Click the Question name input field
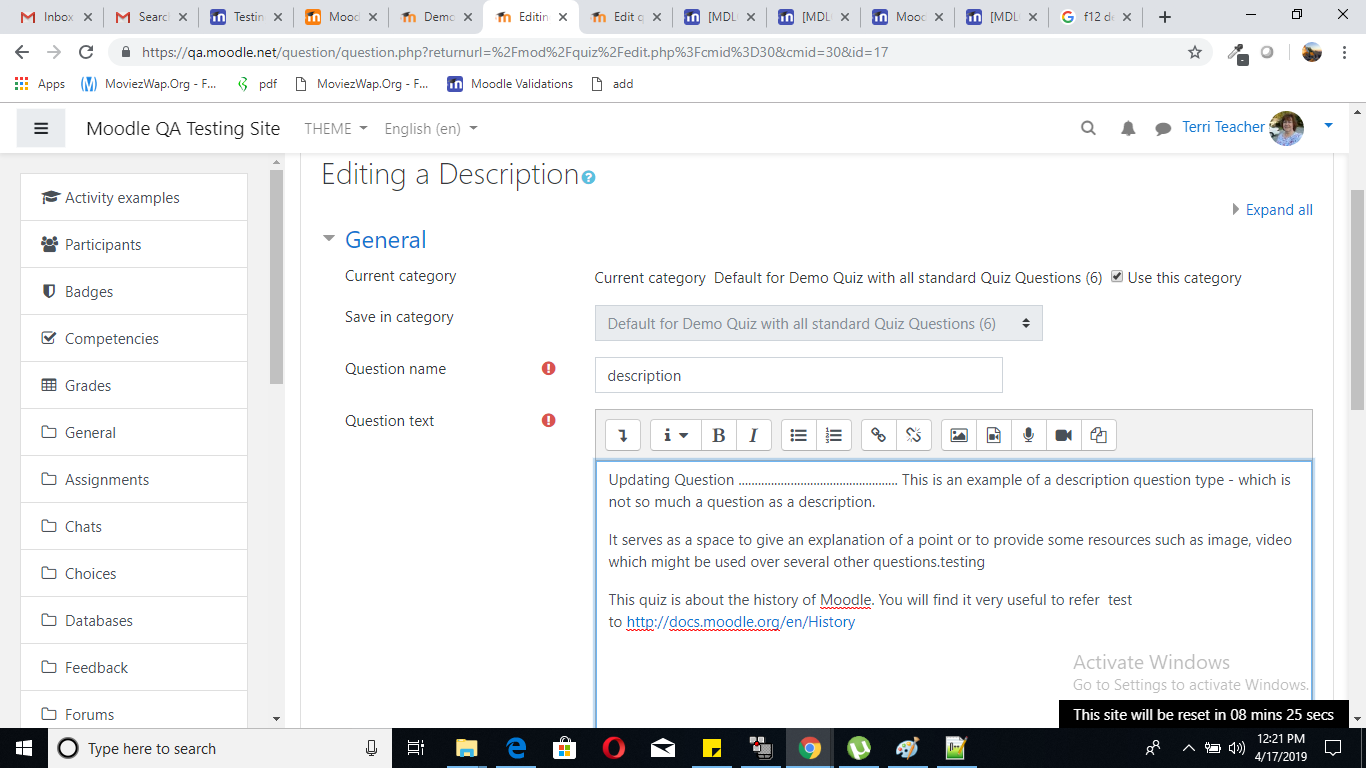 (798, 375)
